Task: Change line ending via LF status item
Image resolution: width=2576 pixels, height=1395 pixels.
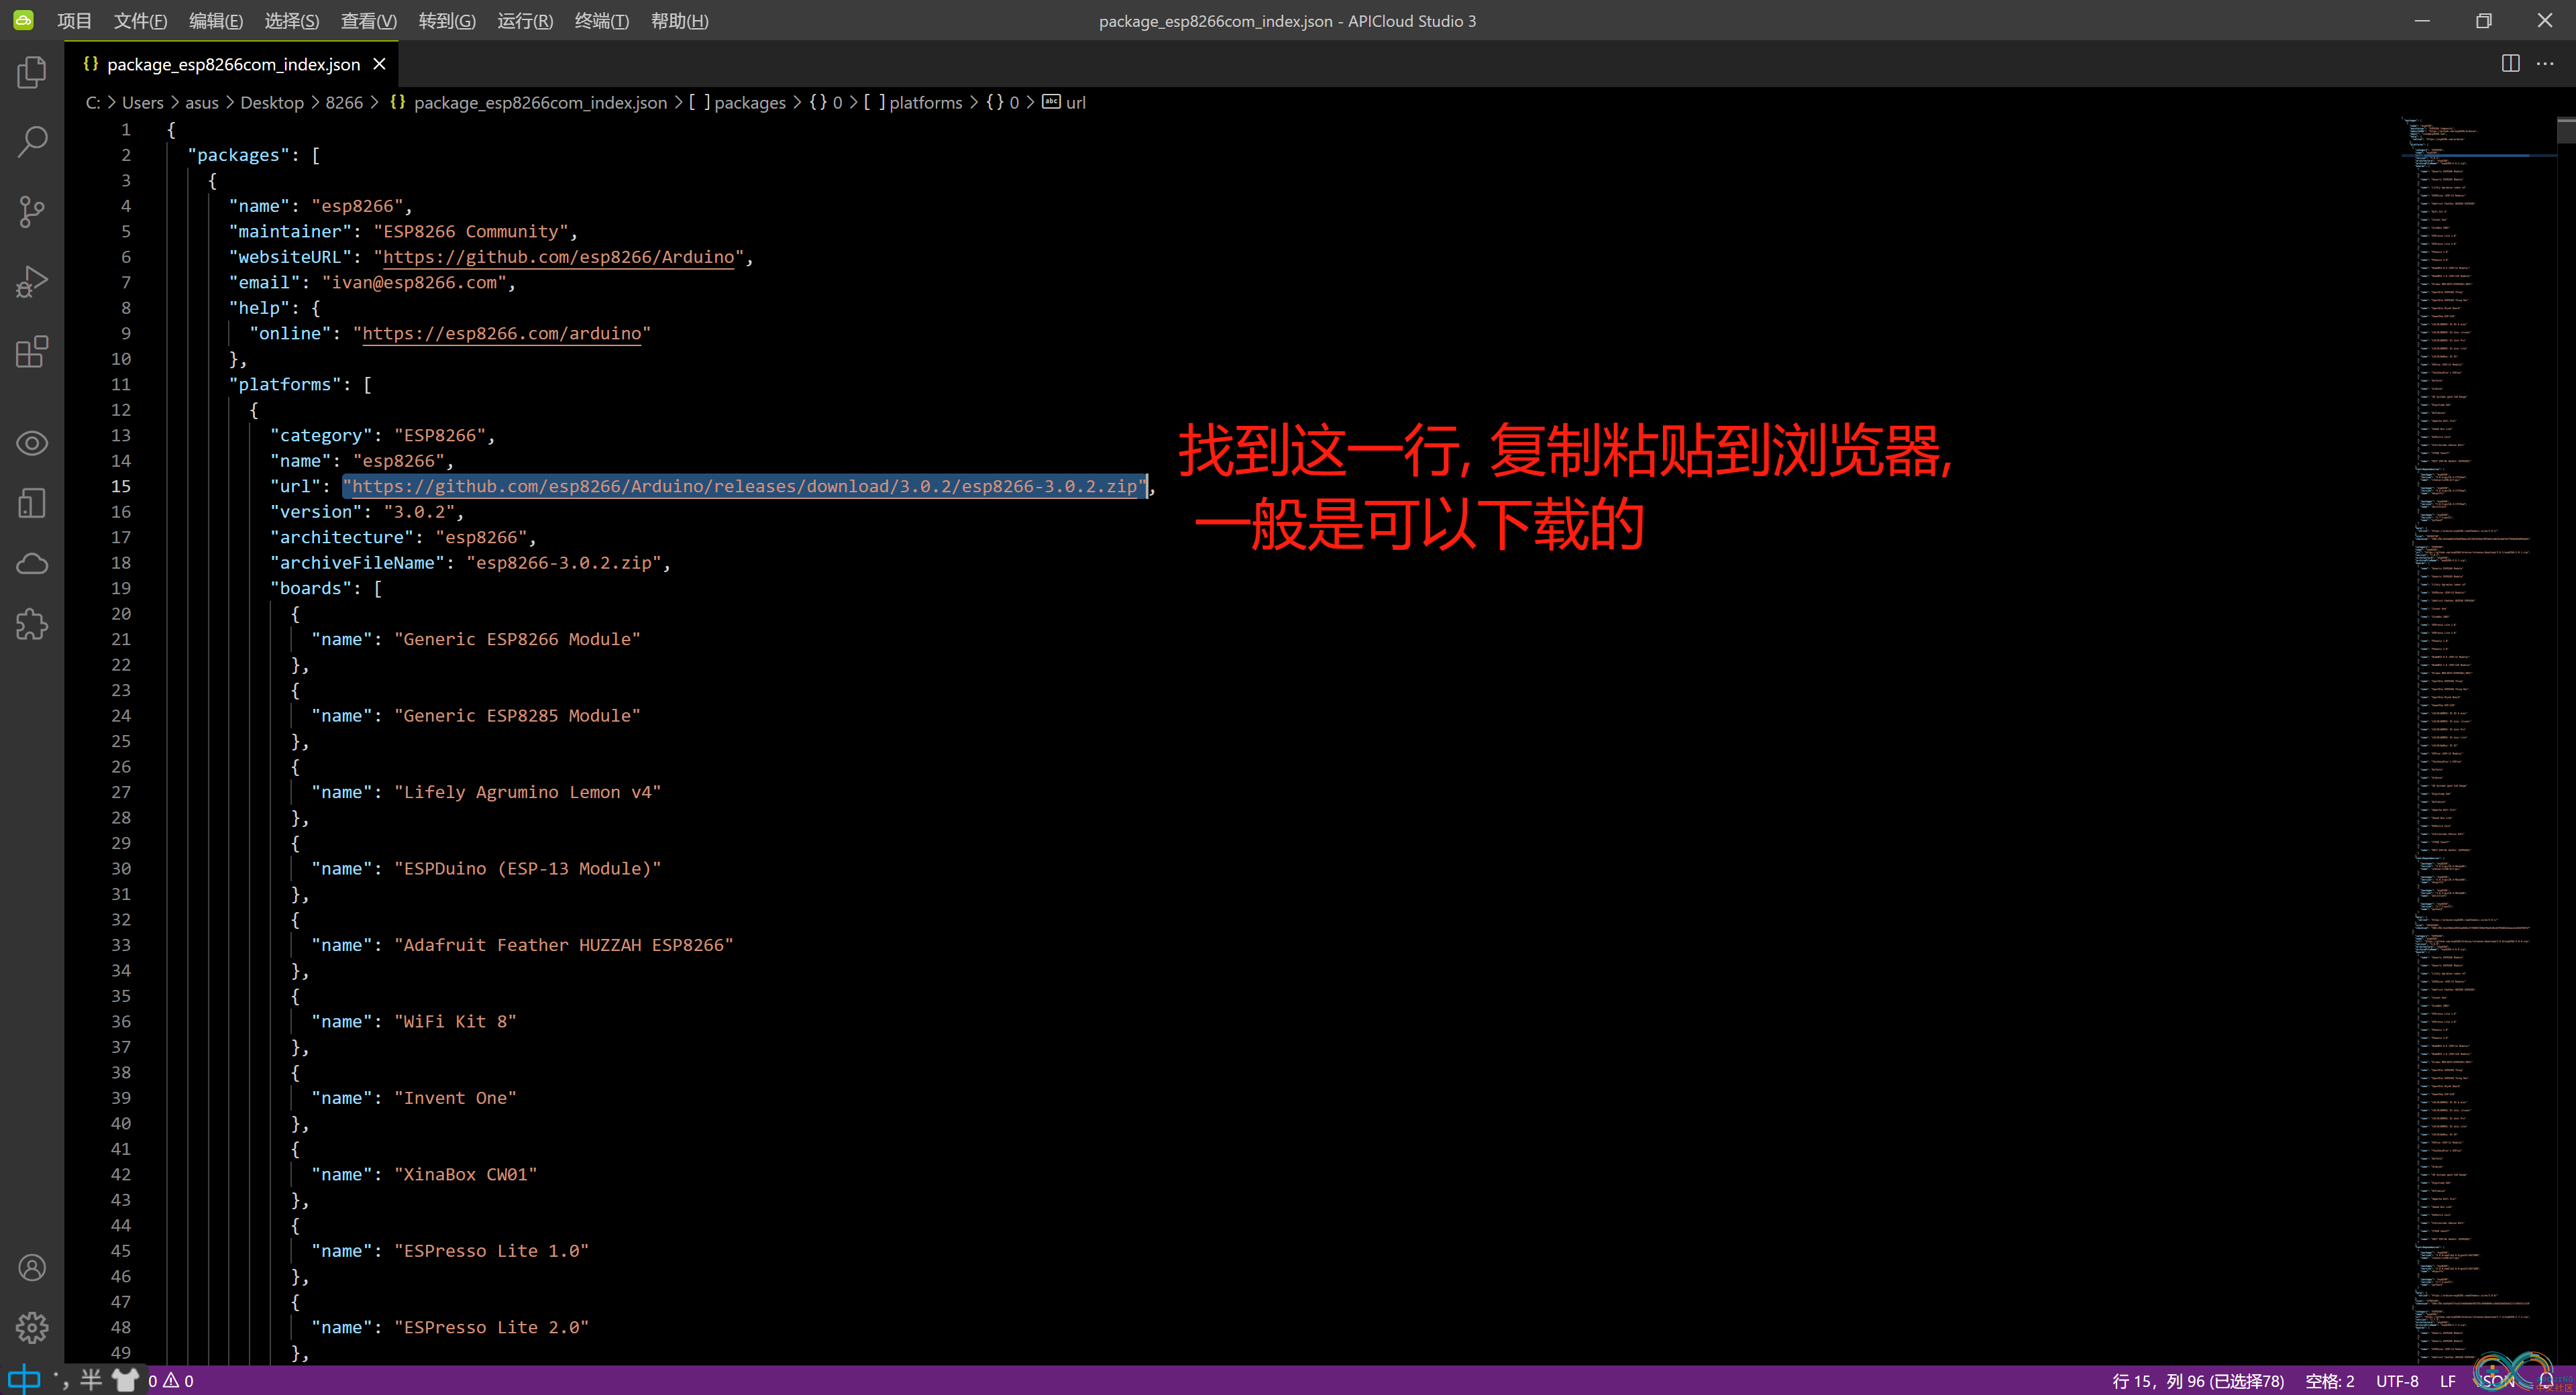Action: pos(2448,1381)
